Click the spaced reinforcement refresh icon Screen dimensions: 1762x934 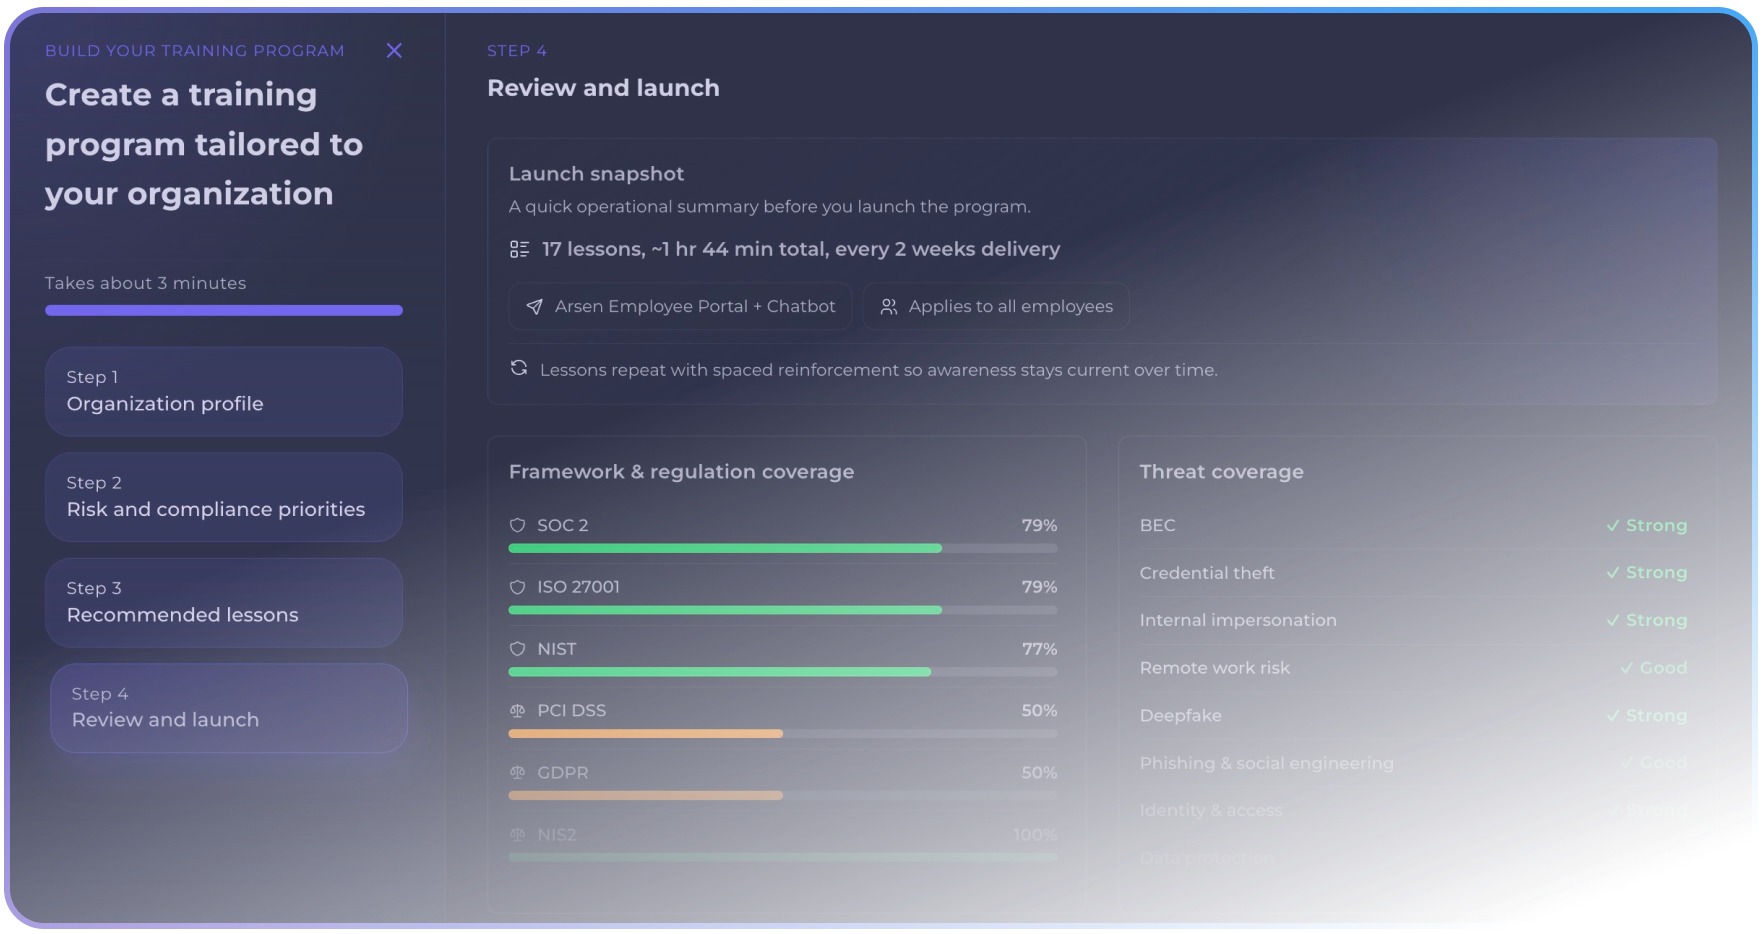519,368
